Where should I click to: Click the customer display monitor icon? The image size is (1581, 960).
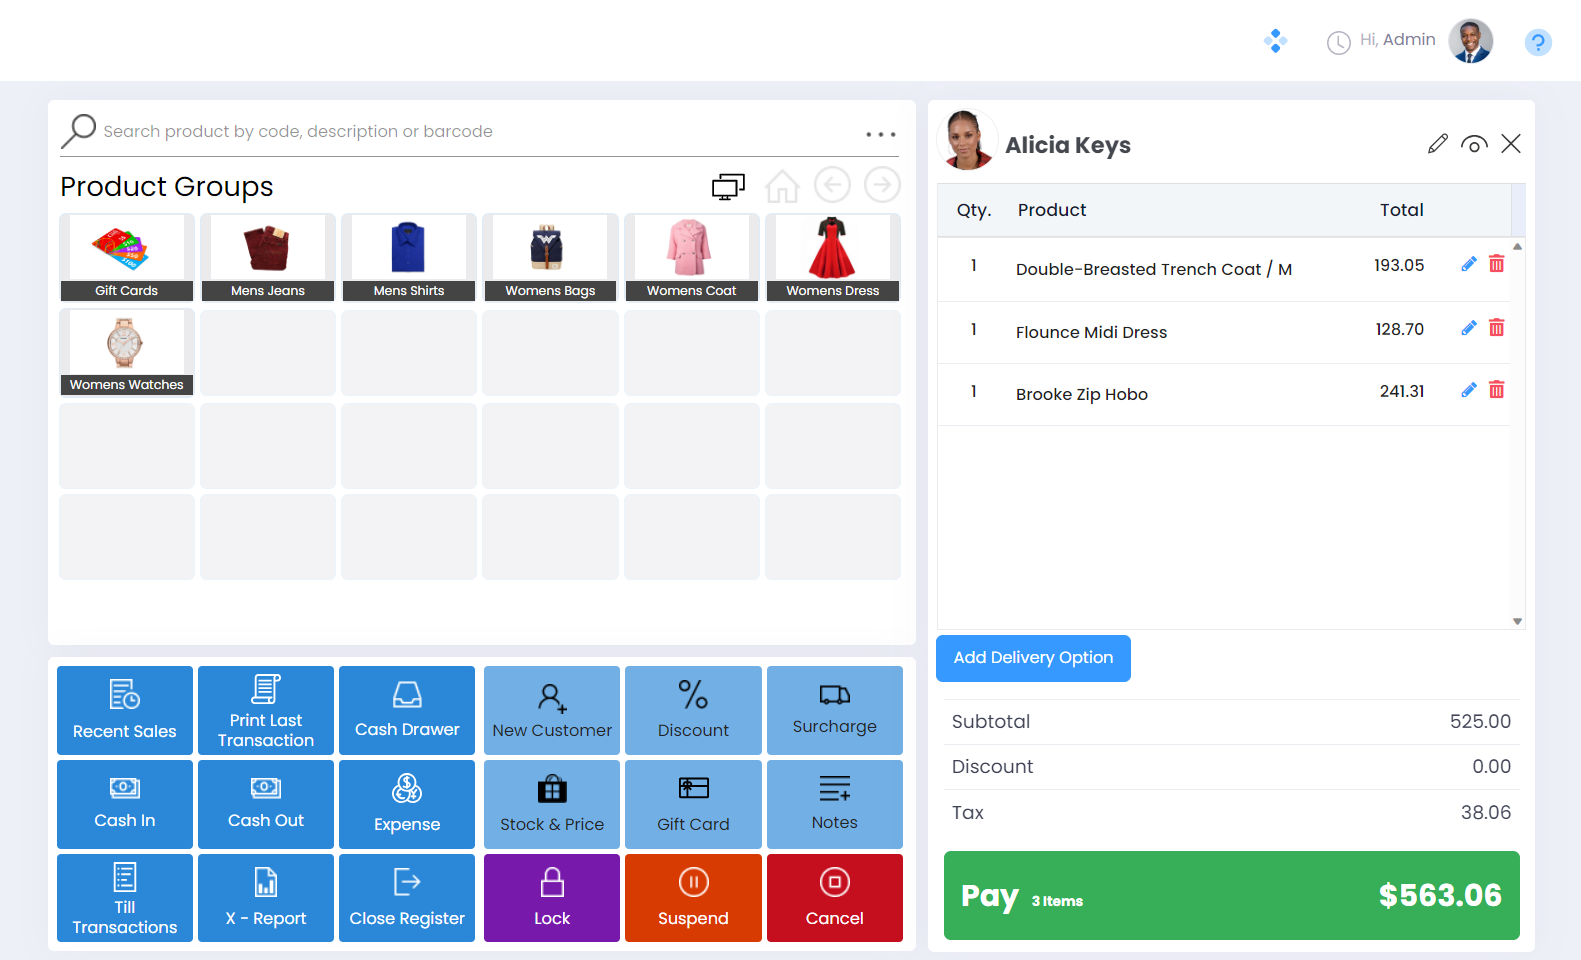pyautogui.click(x=728, y=186)
